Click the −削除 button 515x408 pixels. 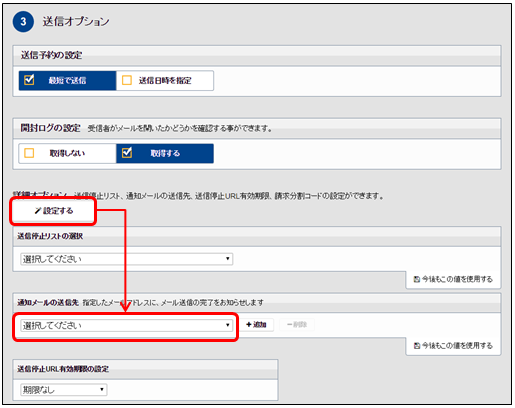click(297, 325)
